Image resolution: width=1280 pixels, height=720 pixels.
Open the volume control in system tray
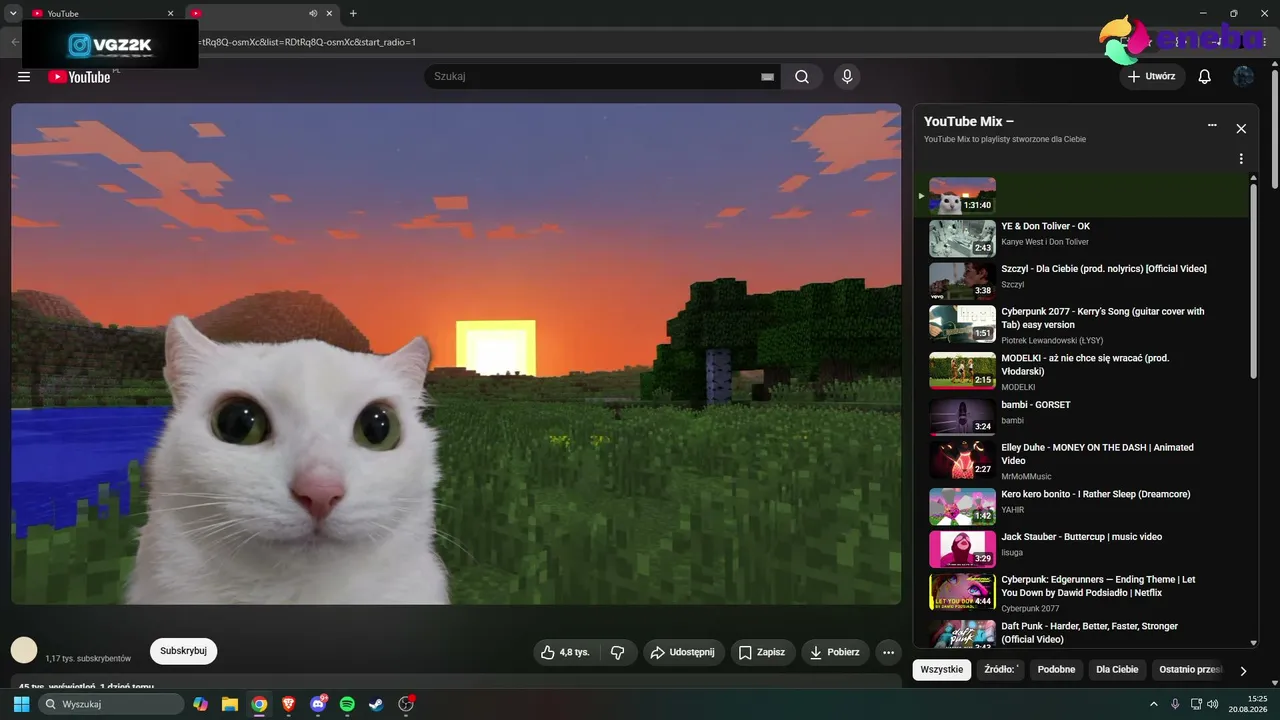[1213, 704]
